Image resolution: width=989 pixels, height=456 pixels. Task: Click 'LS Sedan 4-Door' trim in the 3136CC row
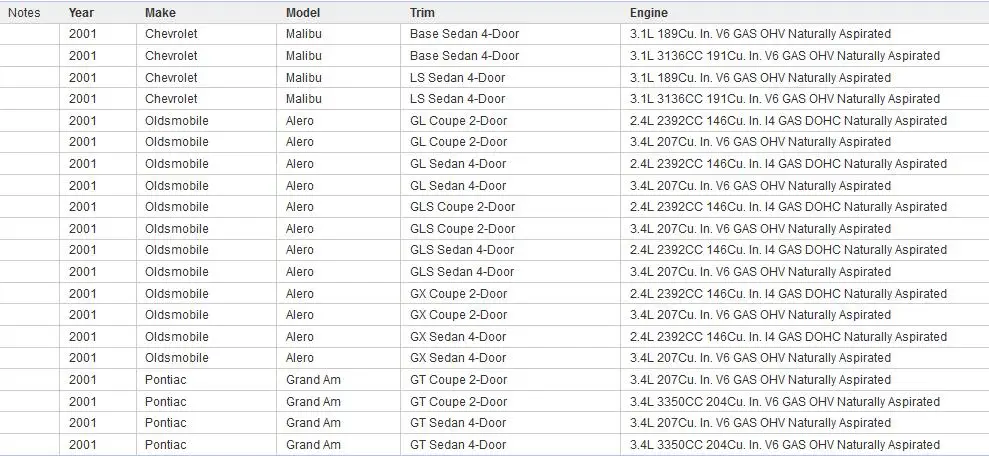pyautogui.click(x=457, y=98)
